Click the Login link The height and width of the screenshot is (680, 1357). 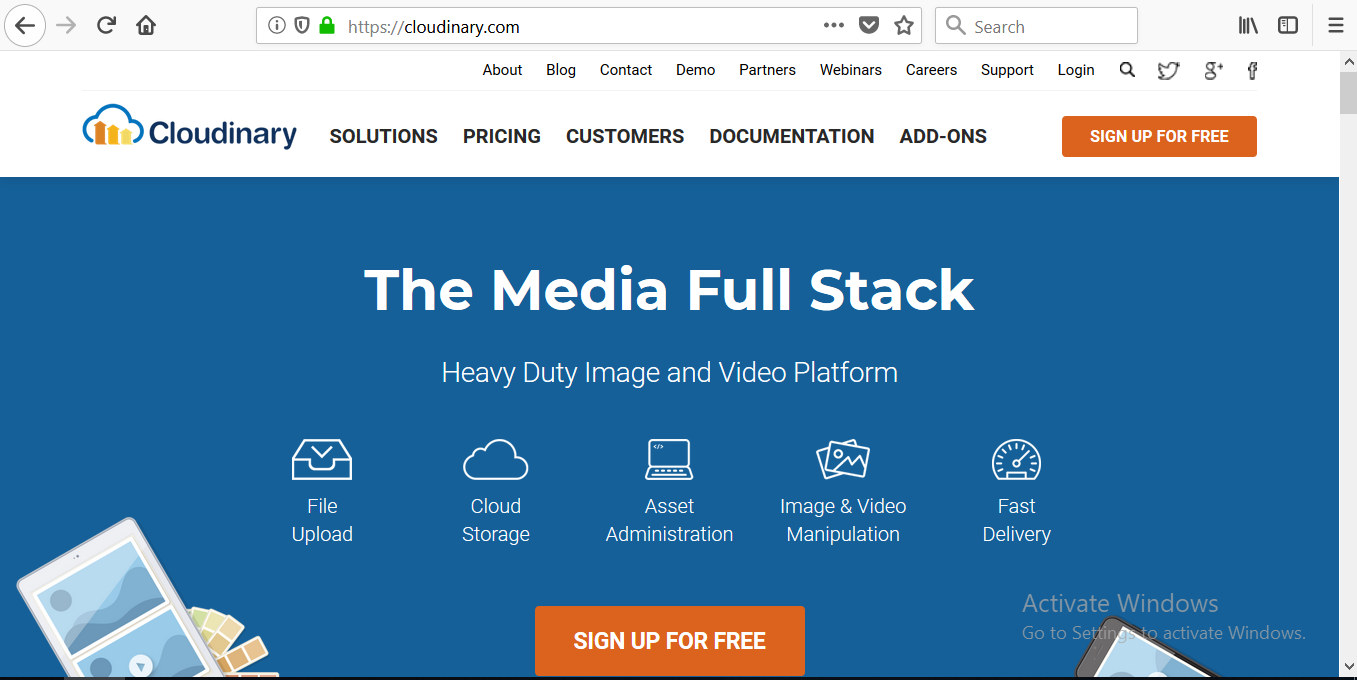click(x=1076, y=70)
